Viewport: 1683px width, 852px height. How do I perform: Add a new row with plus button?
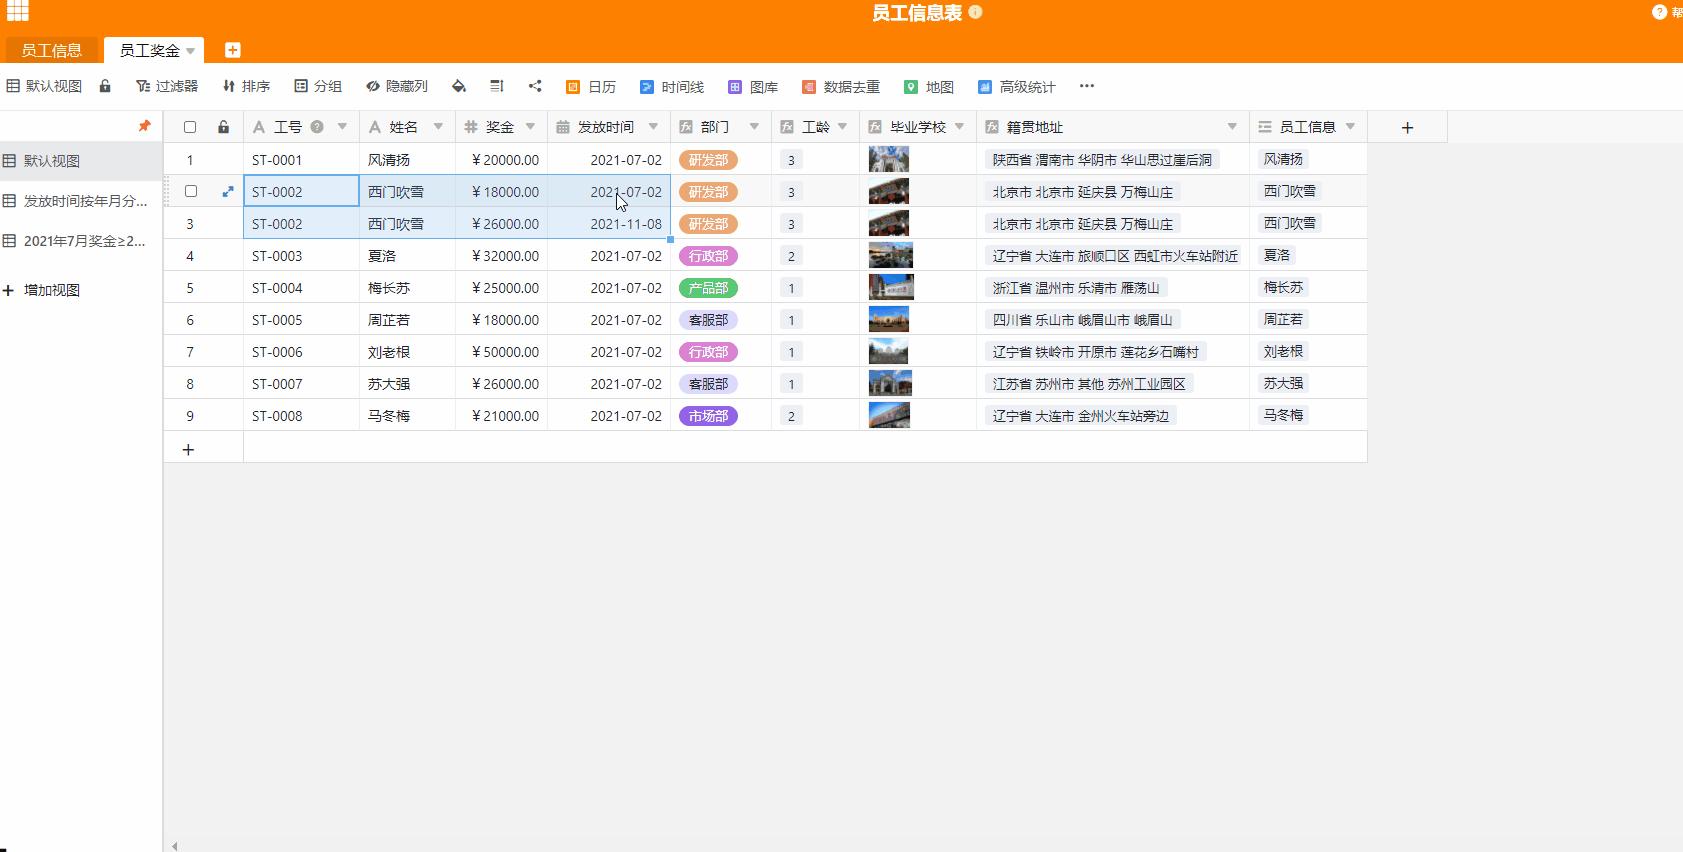(188, 449)
